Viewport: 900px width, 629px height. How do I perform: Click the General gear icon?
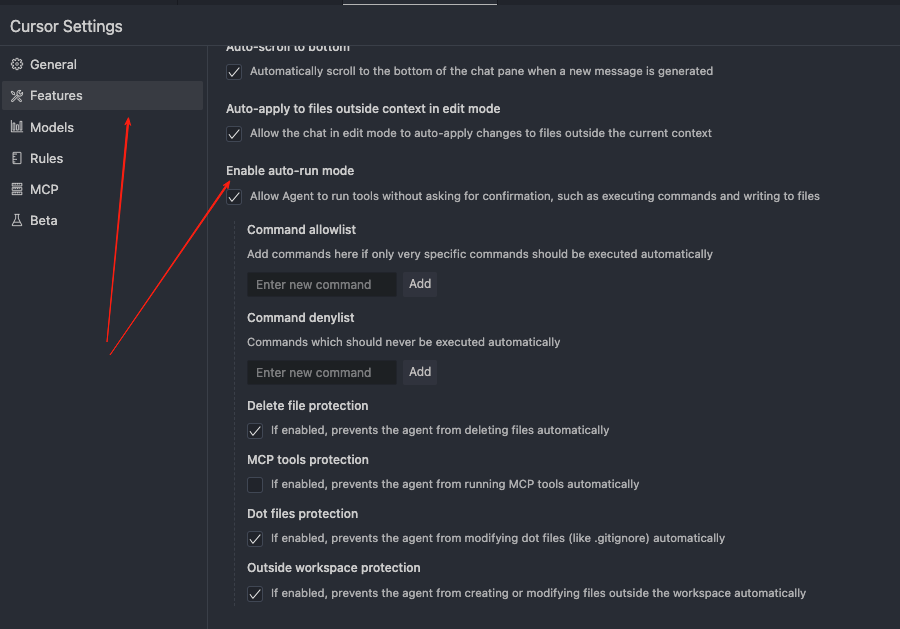[17, 64]
